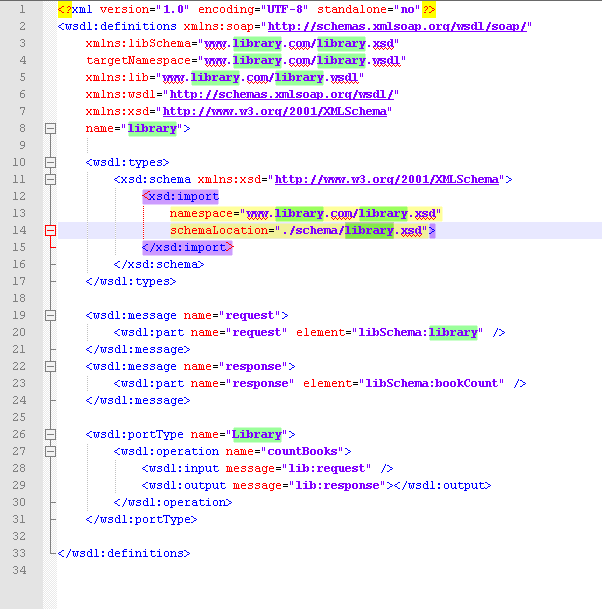Image resolution: width=602 pixels, height=609 pixels.
Task: Click the '</wsdl:types>' closing tag
Action: tap(131, 282)
